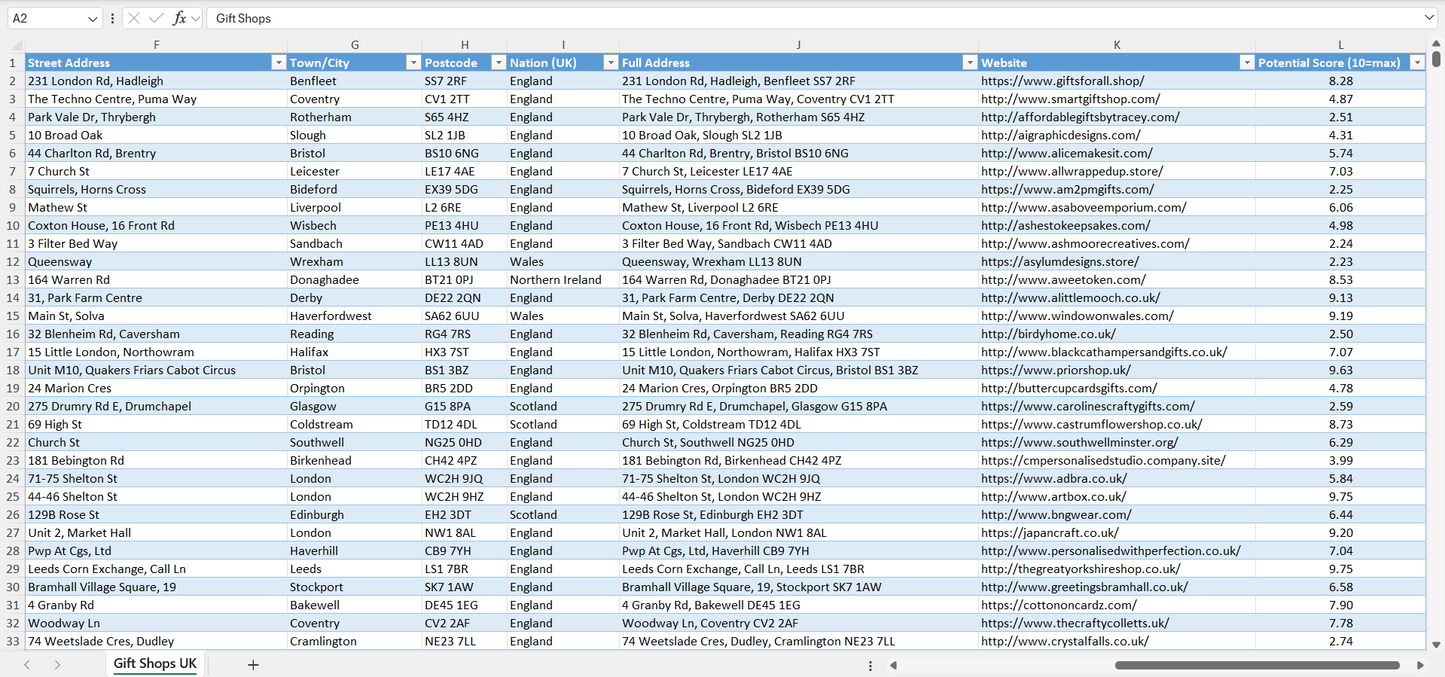Open the Potential Score filter dropdown
The width and height of the screenshot is (1445, 677).
(1416, 63)
